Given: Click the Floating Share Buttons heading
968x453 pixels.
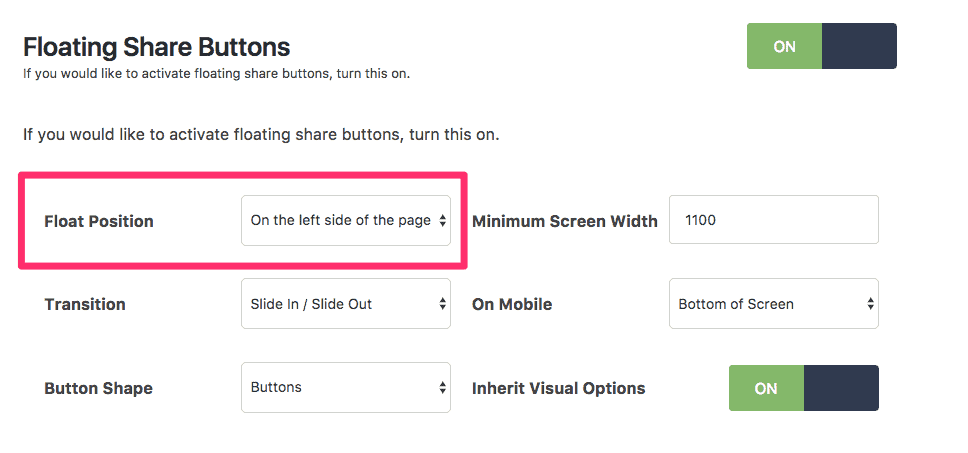Looking at the screenshot, I should [156, 47].
